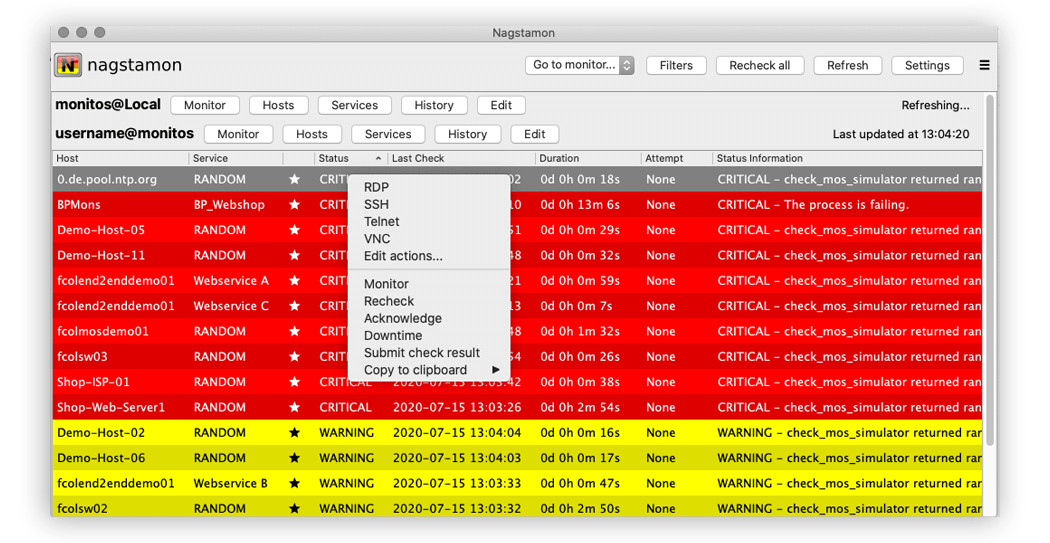The height and width of the screenshot is (543, 1050).
Task: Click Services button for username@monitos
Action: click(388, 134)
